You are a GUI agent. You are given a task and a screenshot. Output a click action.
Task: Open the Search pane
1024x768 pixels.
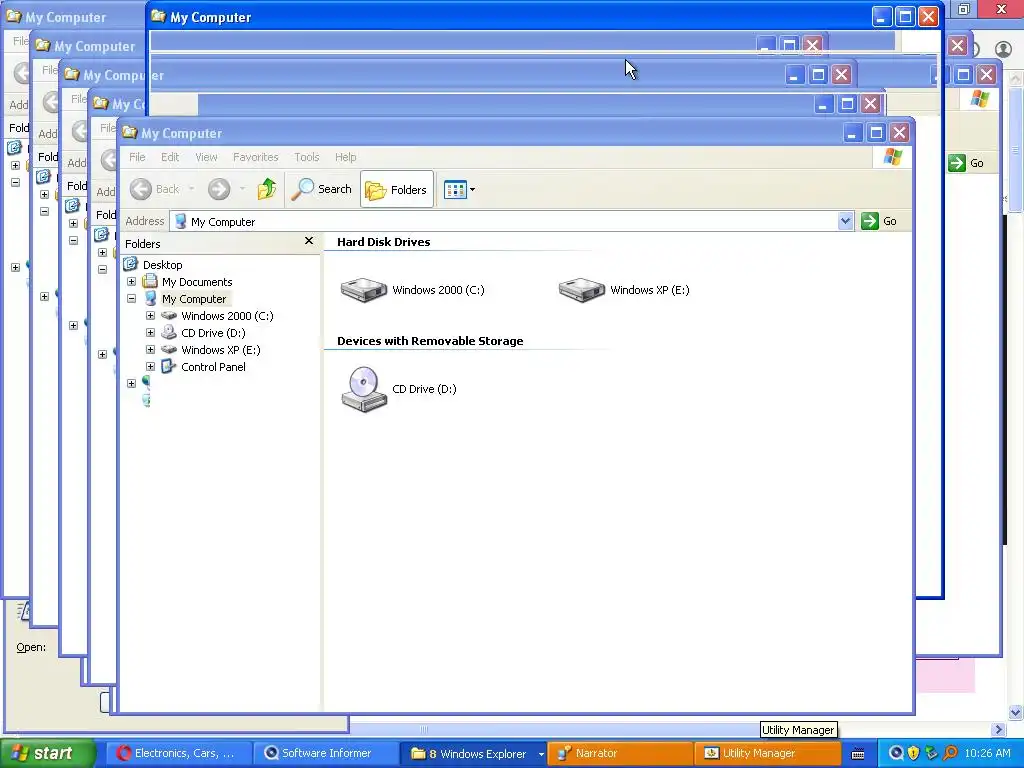[x=321, y=189]
